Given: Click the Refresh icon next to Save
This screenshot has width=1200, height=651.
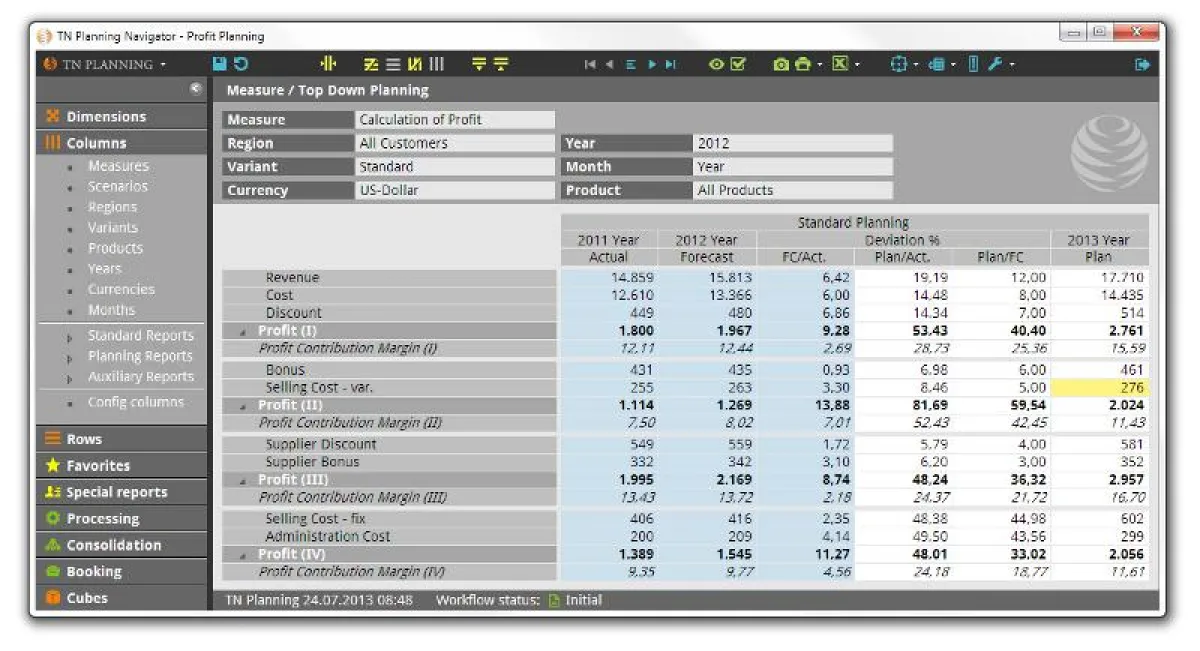Looking at the screenshot, I should [241, 64].
